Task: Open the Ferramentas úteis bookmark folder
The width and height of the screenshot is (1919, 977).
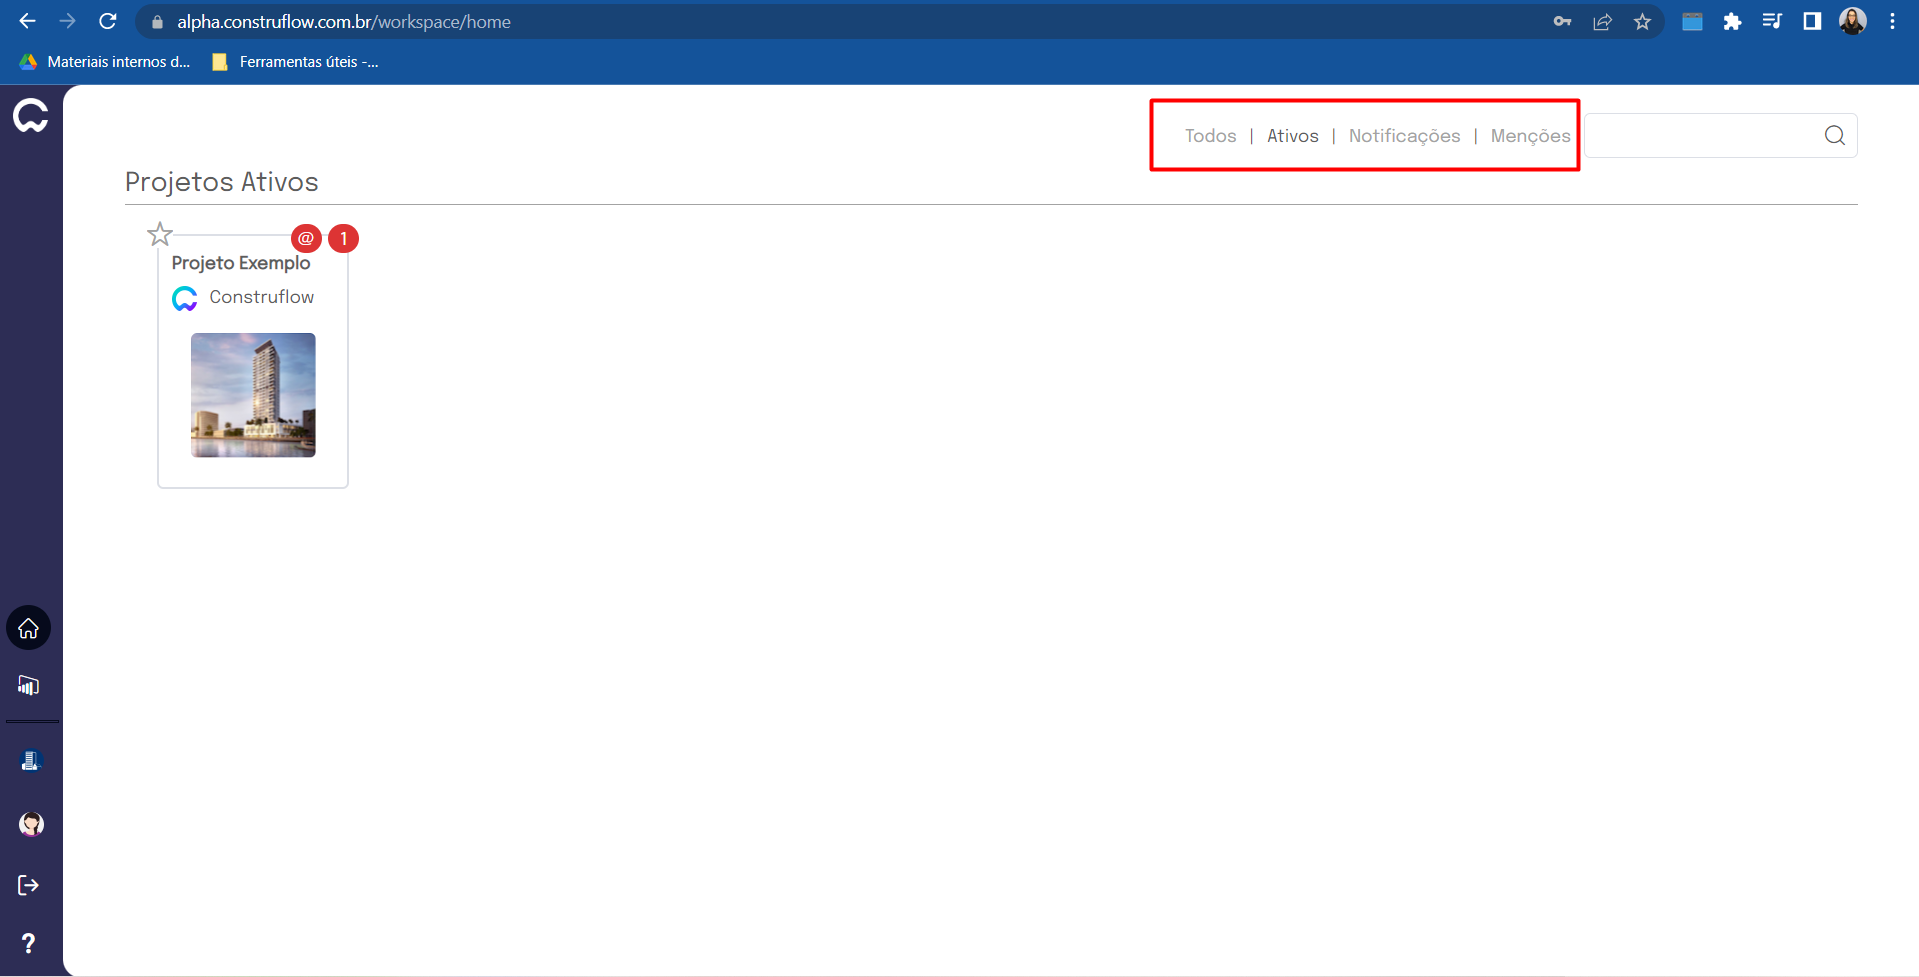Action: pyautogui.click(x=296, y=62)
